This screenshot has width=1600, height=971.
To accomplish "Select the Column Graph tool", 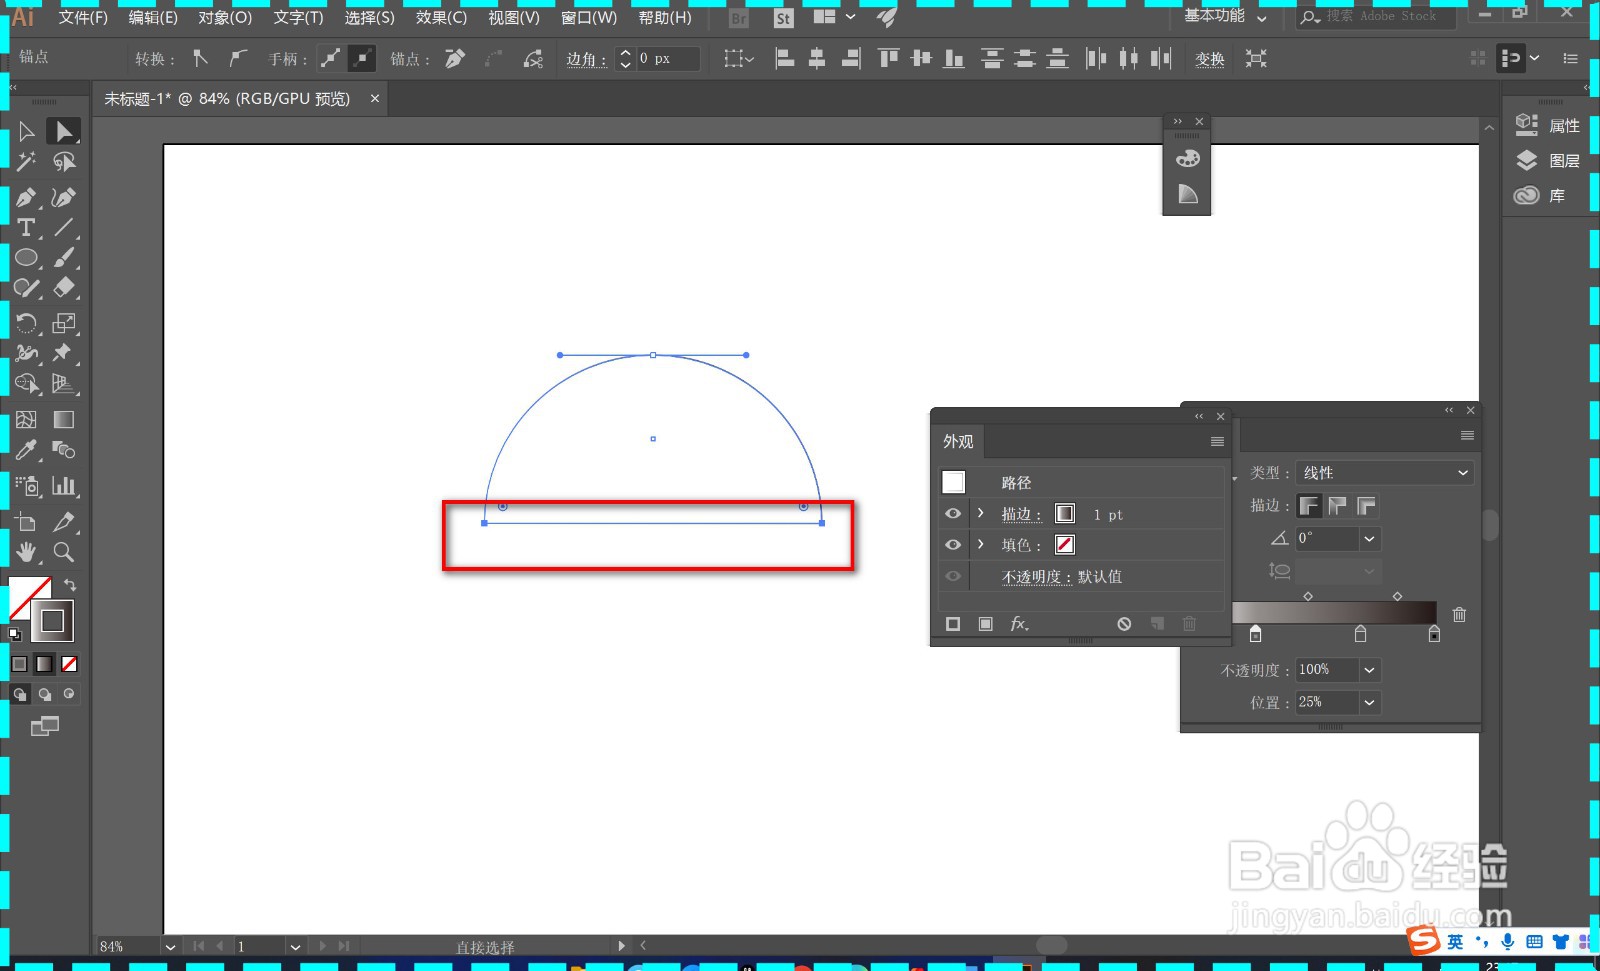I will pyautogui.click(x=64, y=486).
